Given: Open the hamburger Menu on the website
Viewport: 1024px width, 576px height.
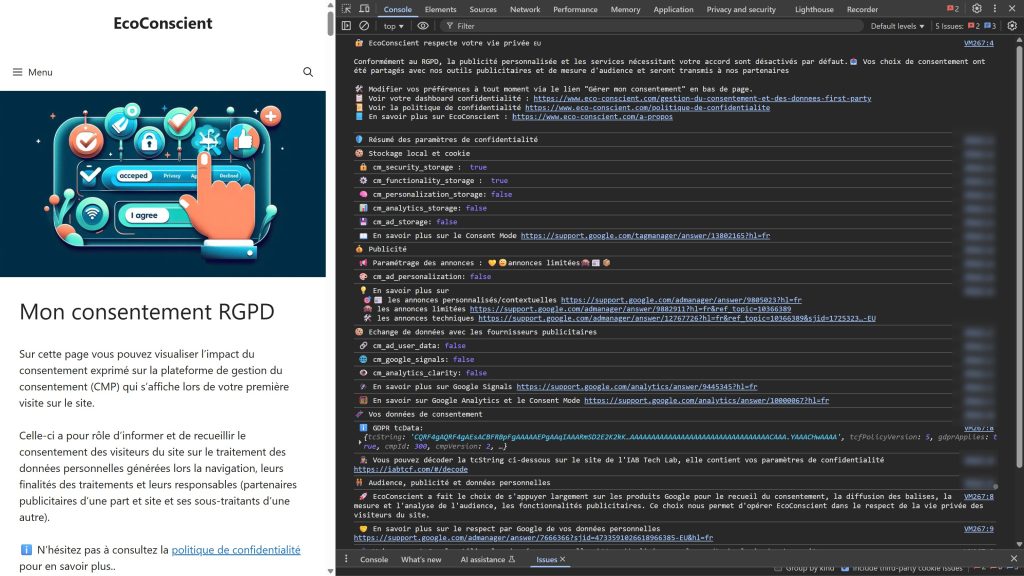Looking at the screenshot, I should 32,72.
